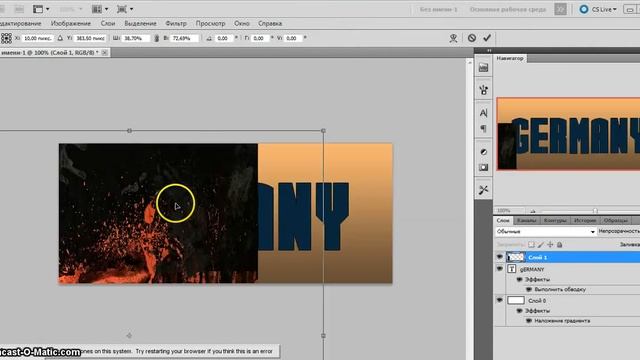Toggle Эффекты visibility under gERMANY layer
The image size is (640, 360).
point(519,280)
